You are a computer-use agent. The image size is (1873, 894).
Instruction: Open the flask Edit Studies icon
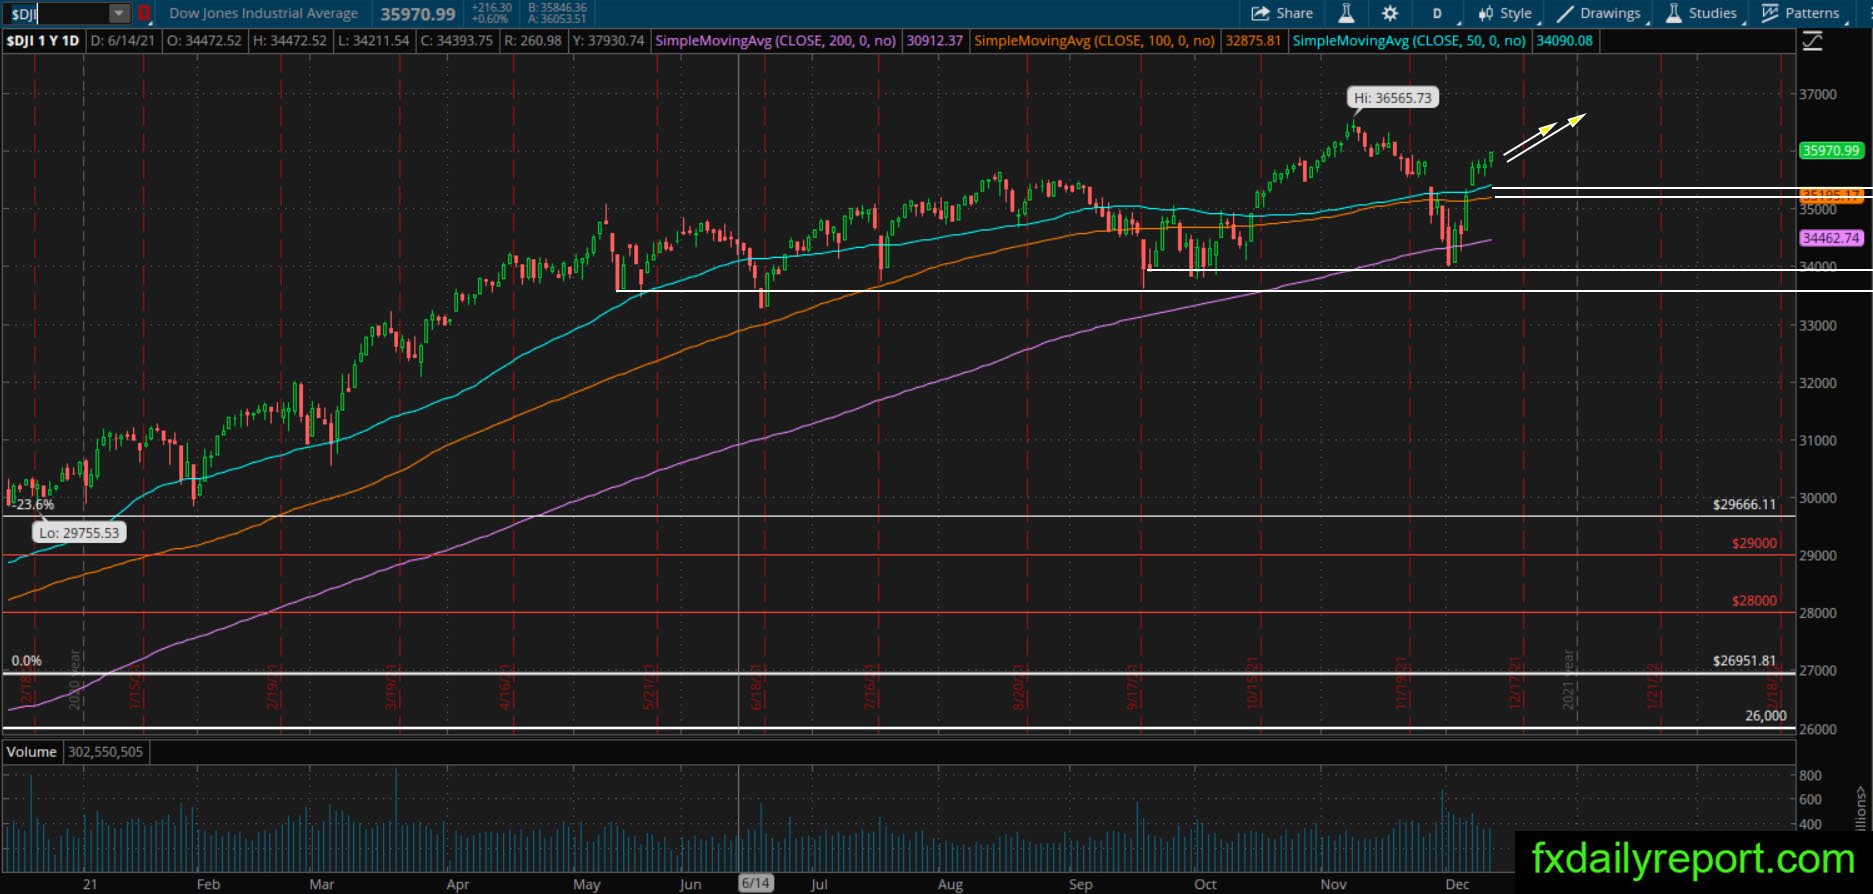click(1346, 13)
